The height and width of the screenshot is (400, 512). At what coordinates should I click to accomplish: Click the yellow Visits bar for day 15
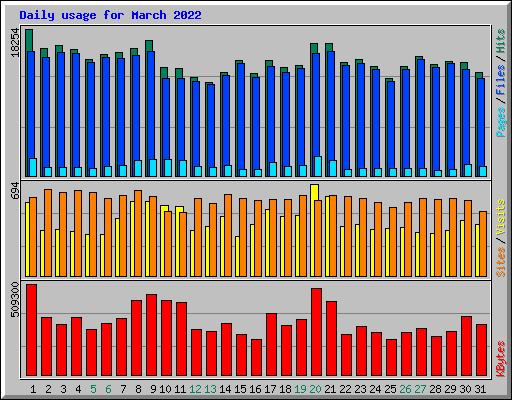point(237,256)
